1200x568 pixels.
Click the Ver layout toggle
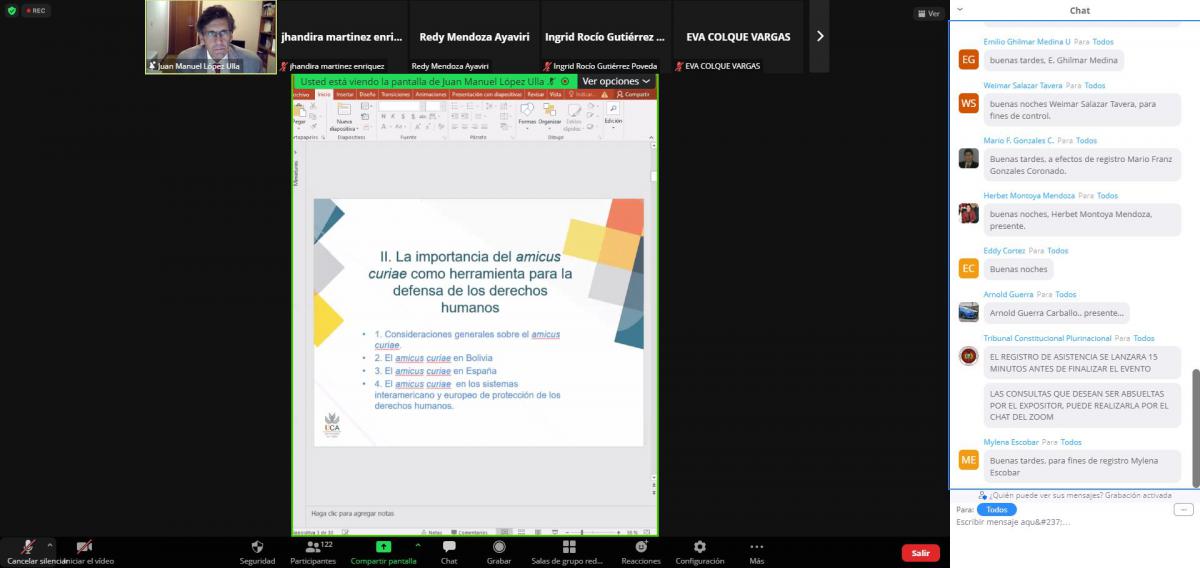coord(928,13)
